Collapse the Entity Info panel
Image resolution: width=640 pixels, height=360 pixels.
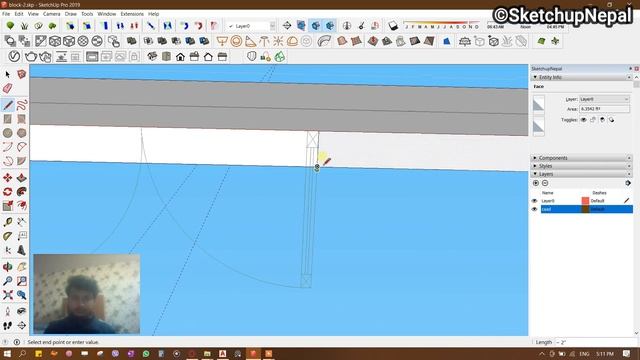(535, 77)
